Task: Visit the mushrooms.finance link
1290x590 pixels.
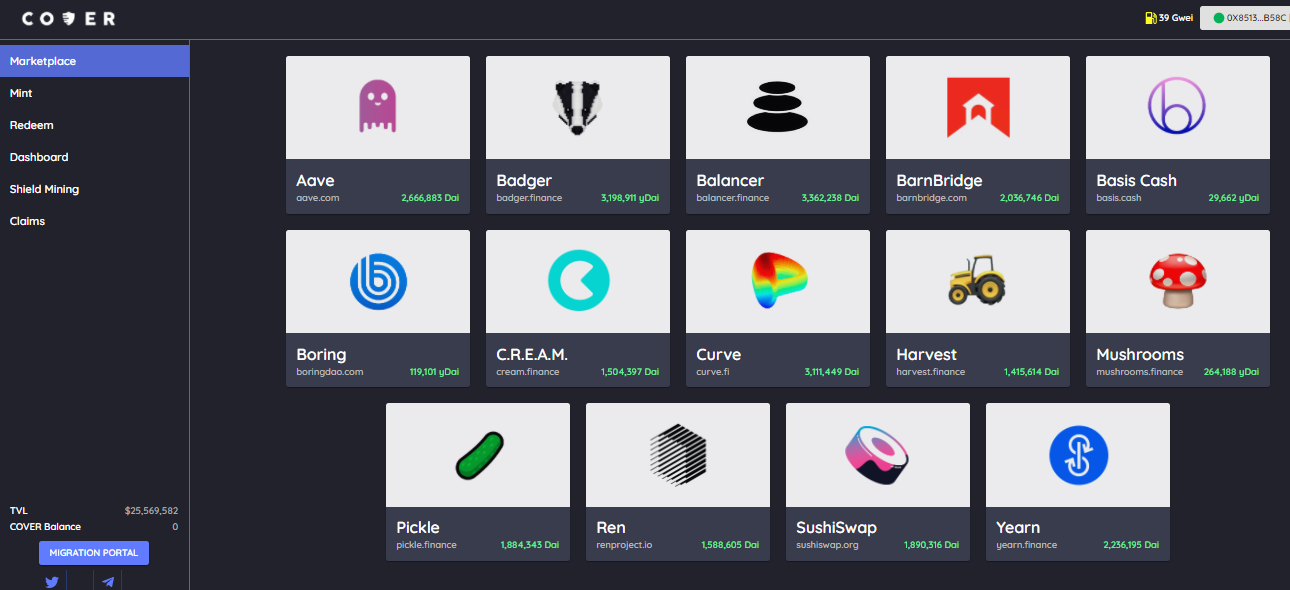Action: point(1139,372)
